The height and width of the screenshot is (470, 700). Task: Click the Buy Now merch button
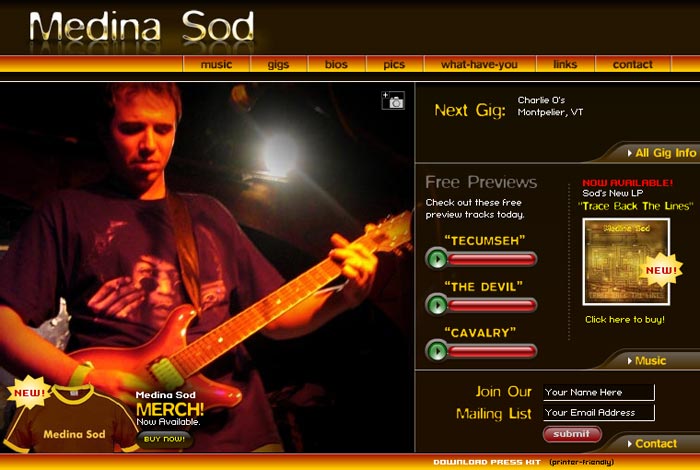[164, 439]
